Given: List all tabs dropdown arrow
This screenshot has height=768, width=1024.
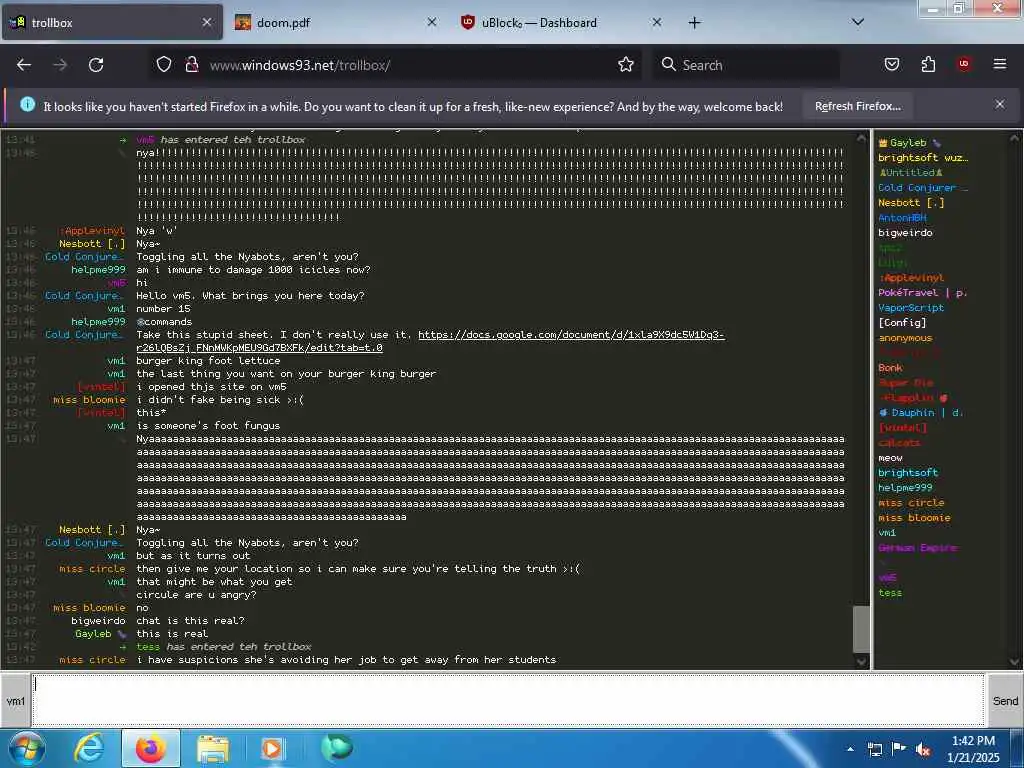Looking at the screenshot, I should tap(858, 22).
